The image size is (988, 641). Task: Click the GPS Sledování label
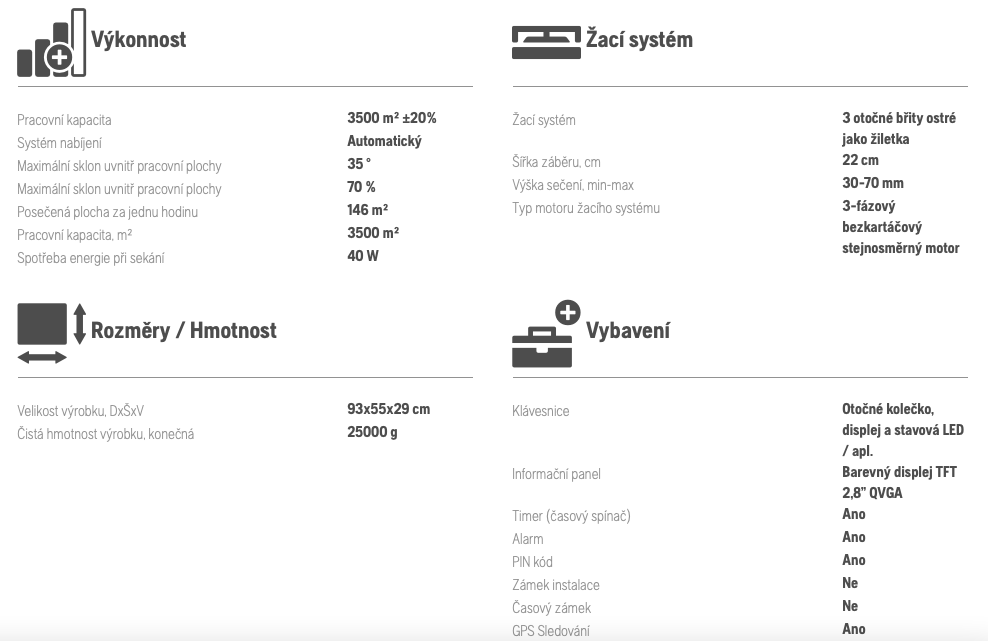tap(551, 630)
